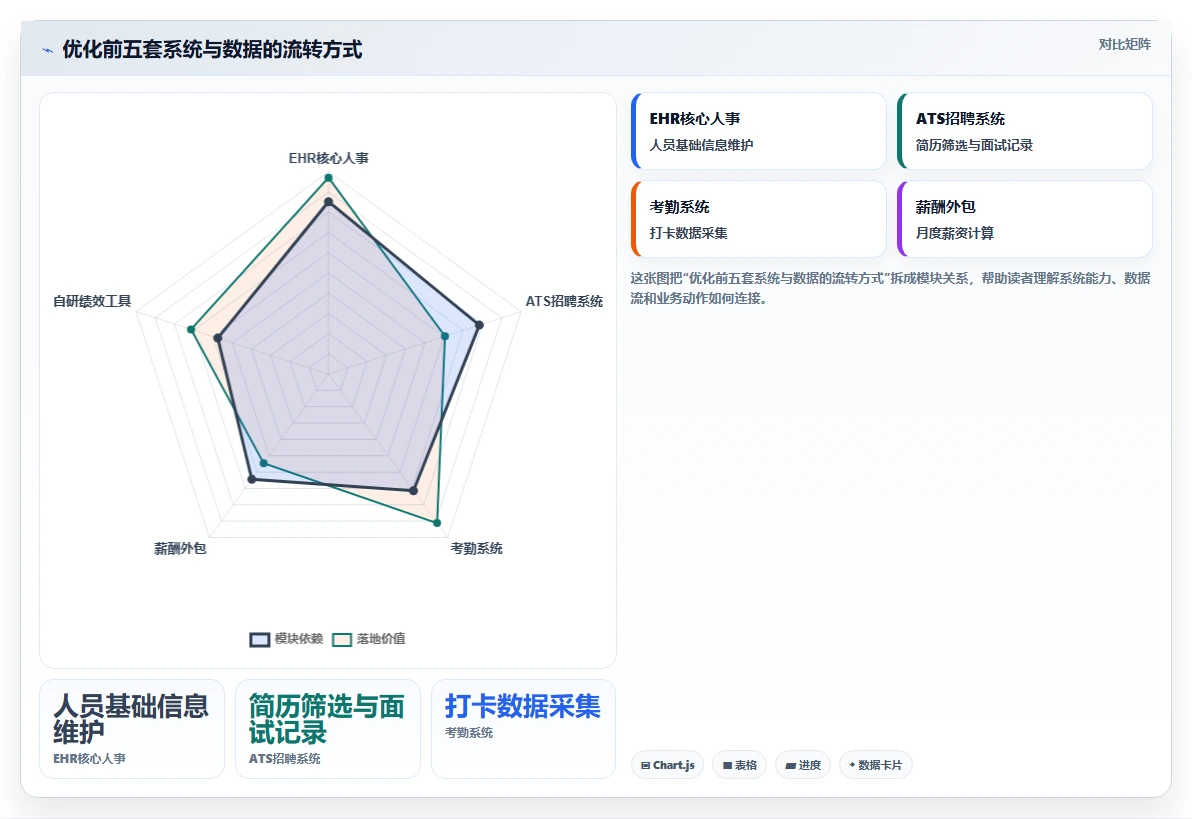Click the 考勤系统 radar axis label

point(477,548)
